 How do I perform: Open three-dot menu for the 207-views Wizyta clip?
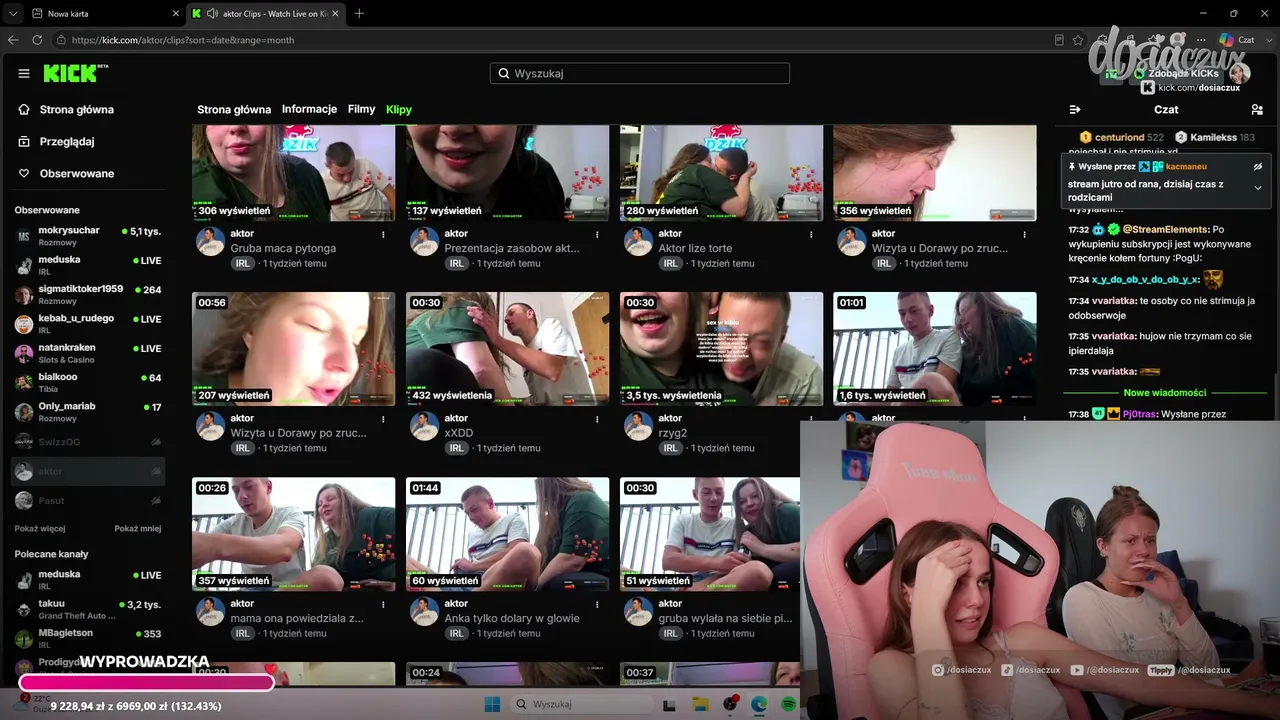pos(383,420)
